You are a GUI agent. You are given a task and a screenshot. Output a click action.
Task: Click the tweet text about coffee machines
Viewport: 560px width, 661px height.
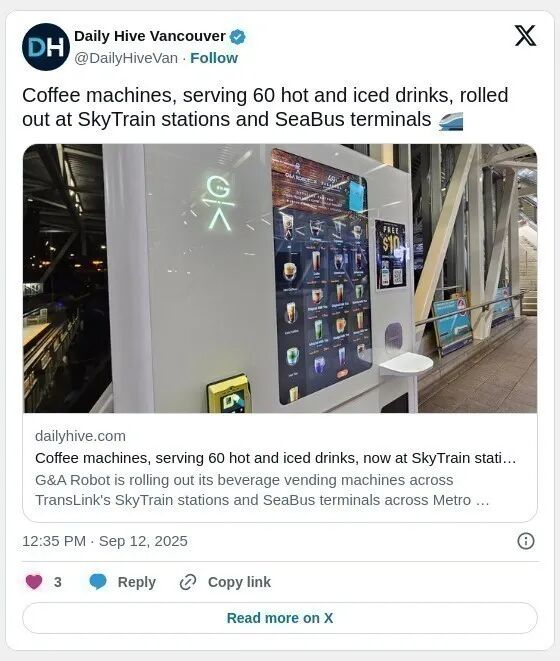pyautogui.click(x=265, y=107)
